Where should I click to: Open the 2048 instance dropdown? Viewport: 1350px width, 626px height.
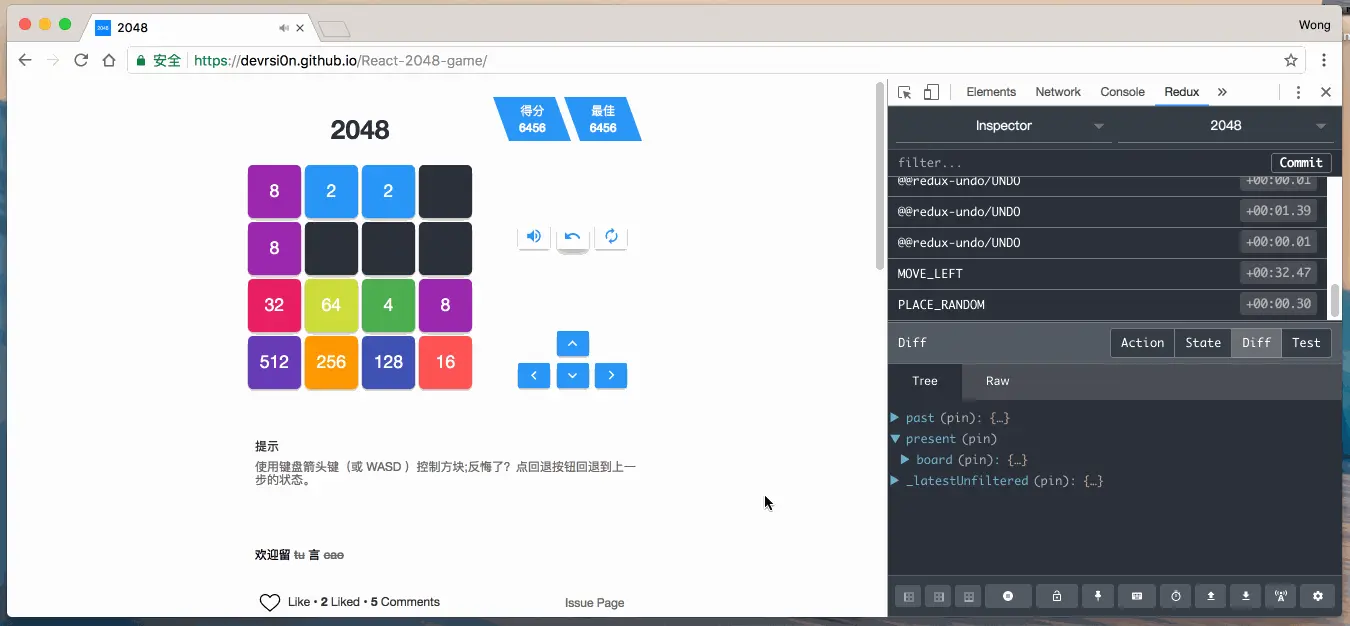pos(1227,125)
